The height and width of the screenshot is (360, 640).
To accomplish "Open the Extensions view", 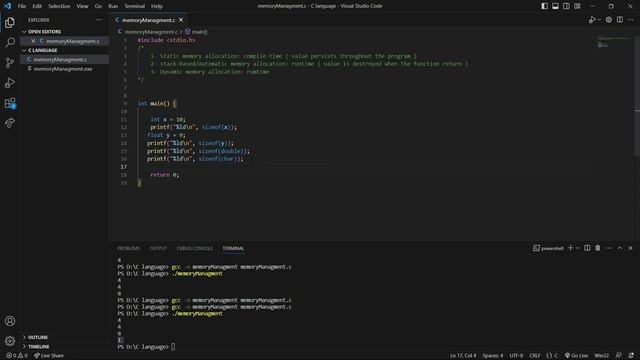I will pyautogui.click(x=10, y=103).
